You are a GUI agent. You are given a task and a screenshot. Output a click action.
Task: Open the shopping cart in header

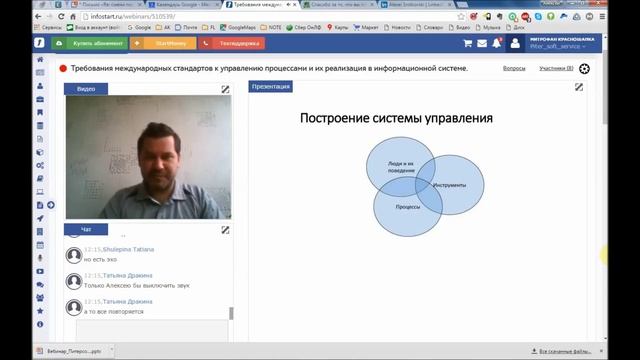tap(468, 43)
